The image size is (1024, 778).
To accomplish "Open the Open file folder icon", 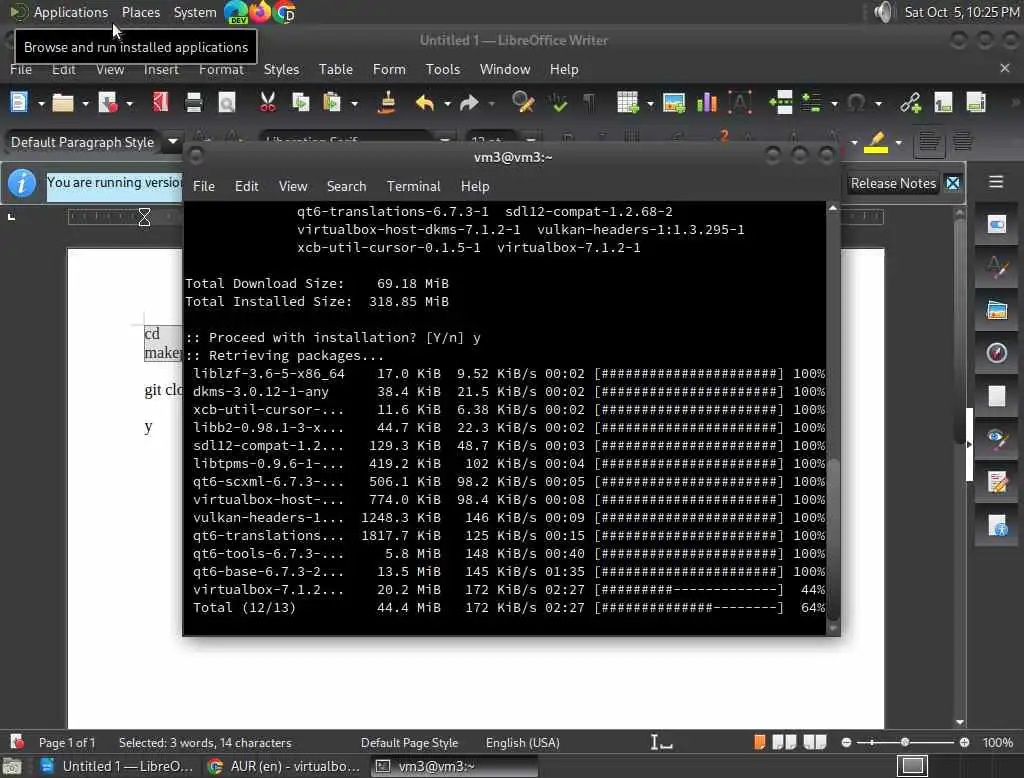I will tap(63, 103).
